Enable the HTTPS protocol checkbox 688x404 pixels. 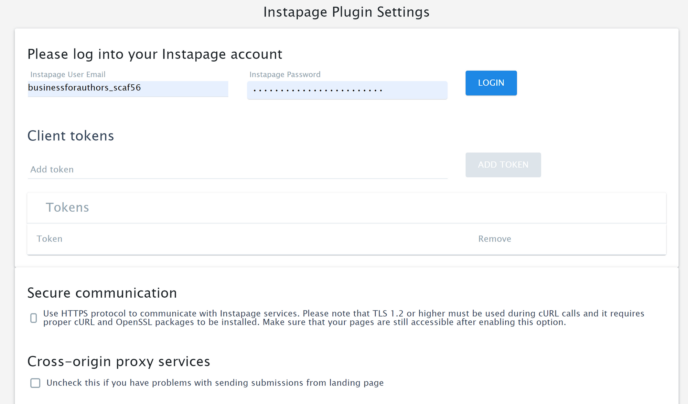(x=33, y=318)
